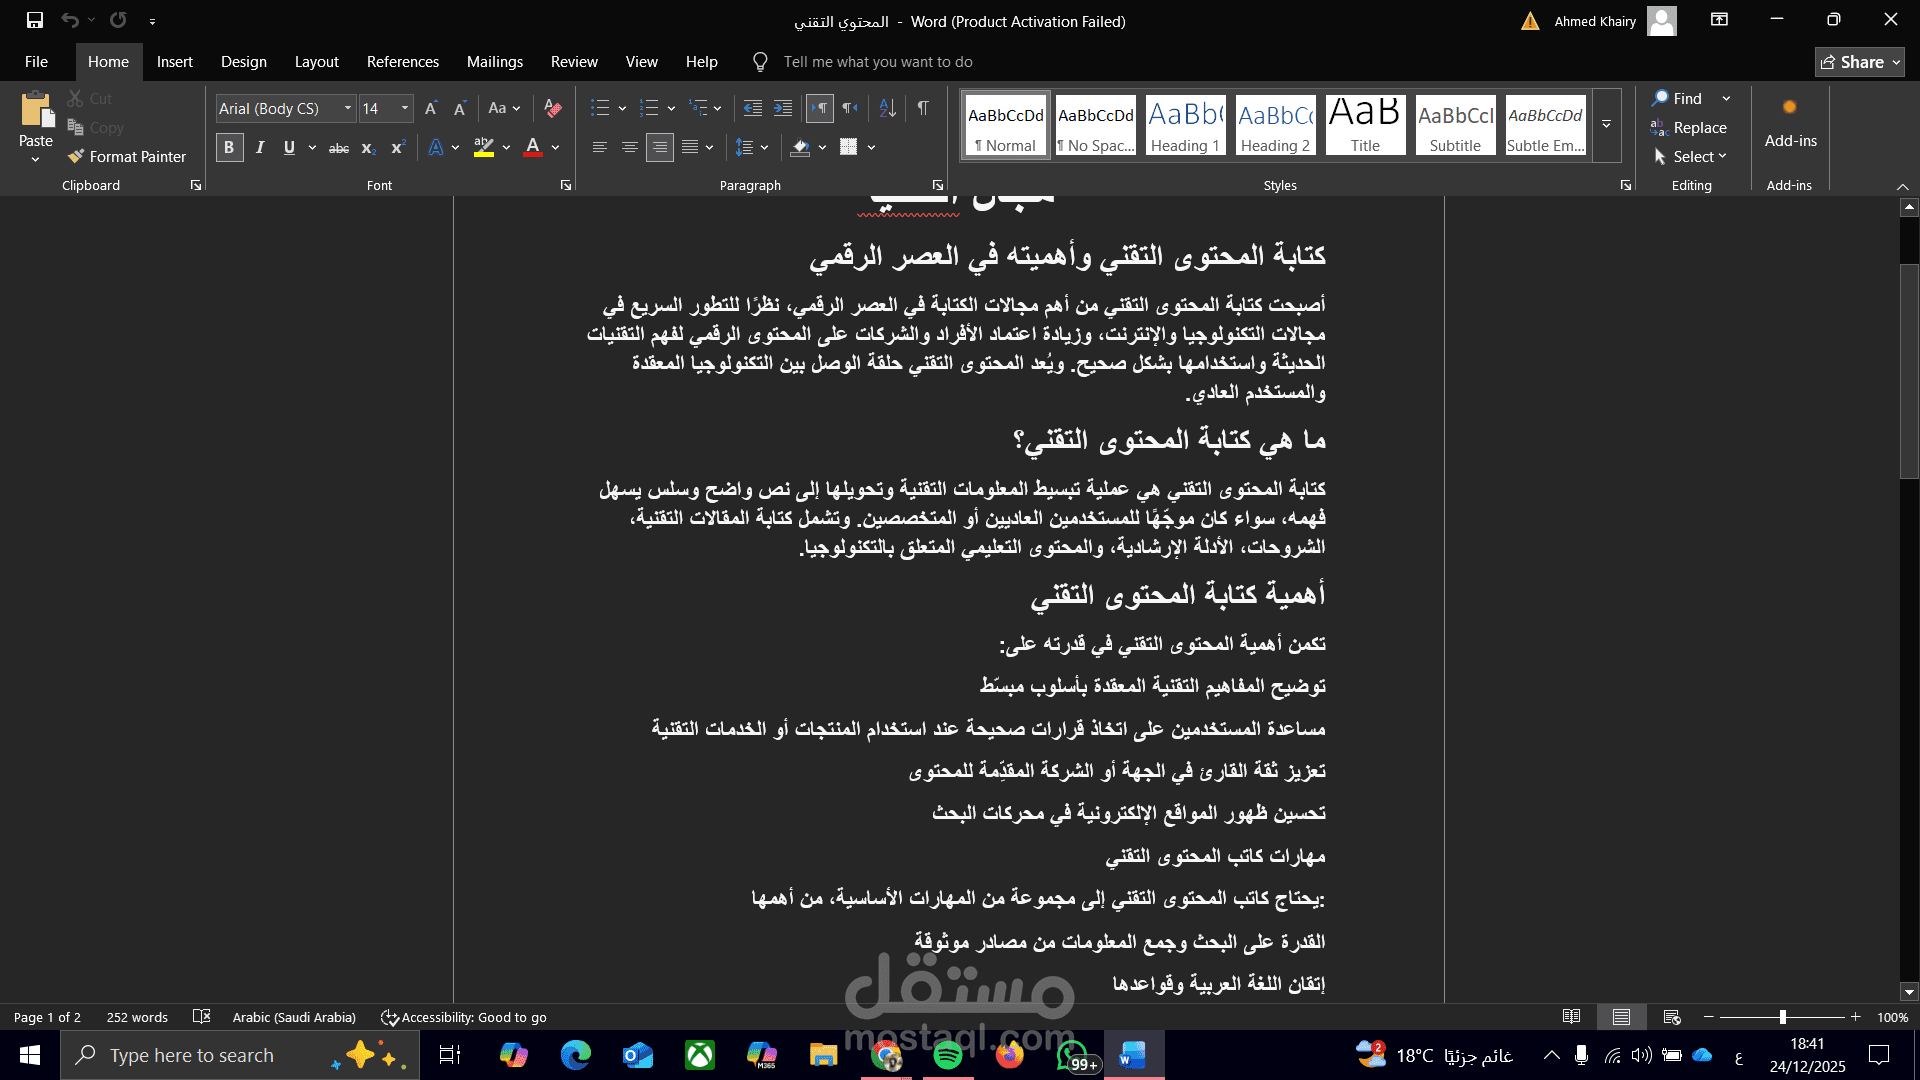The height and width of the screenshot is (1080, 1920).
Task: Click the Paste clipboard icon
Action: click(36, 110)
